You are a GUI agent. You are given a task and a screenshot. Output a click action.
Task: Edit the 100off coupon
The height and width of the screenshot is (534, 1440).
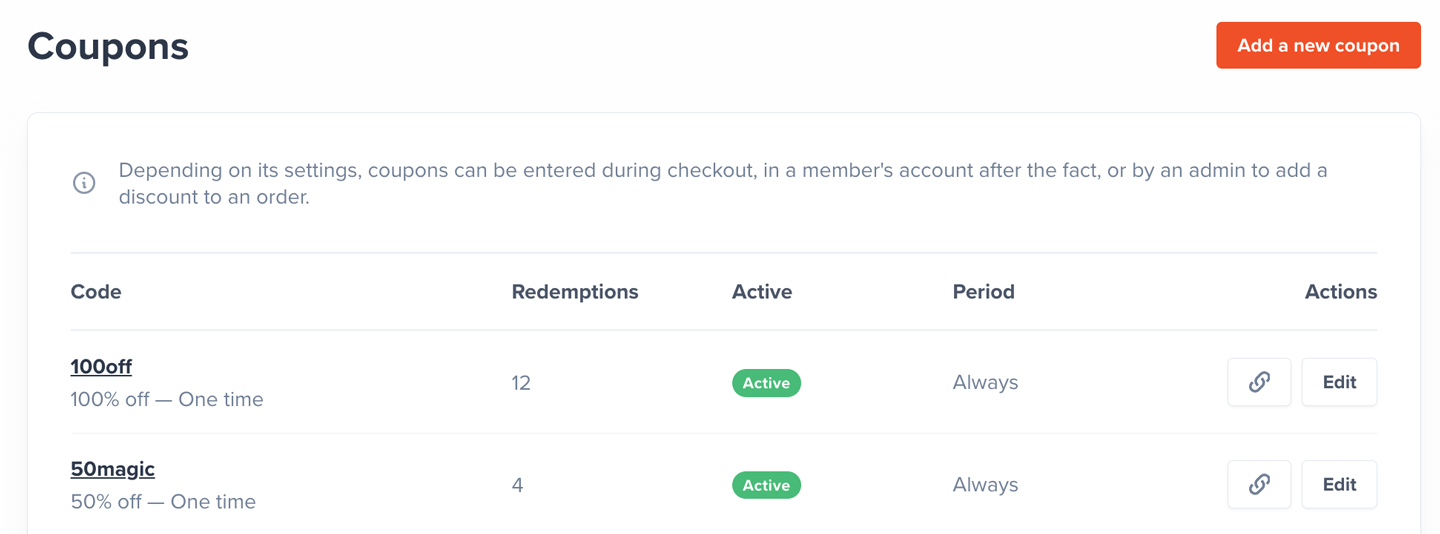pyautogui.click(x=1339, y=382)
